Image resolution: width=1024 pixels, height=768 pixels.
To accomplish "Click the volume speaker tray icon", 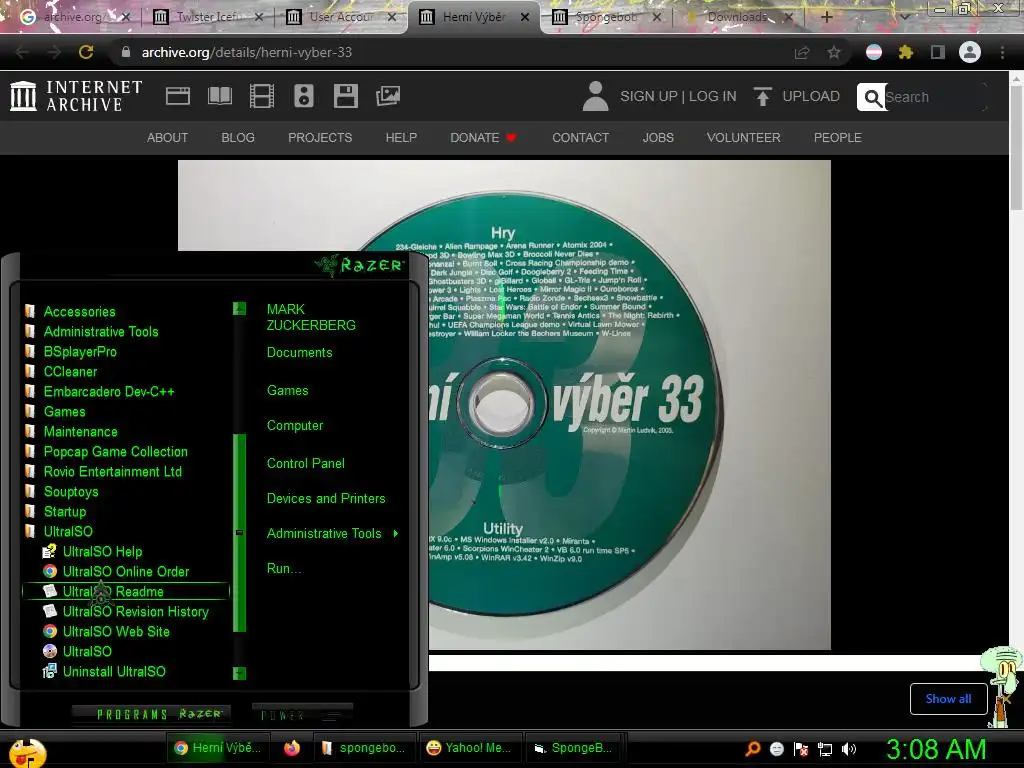I will (x=849, y=749).
